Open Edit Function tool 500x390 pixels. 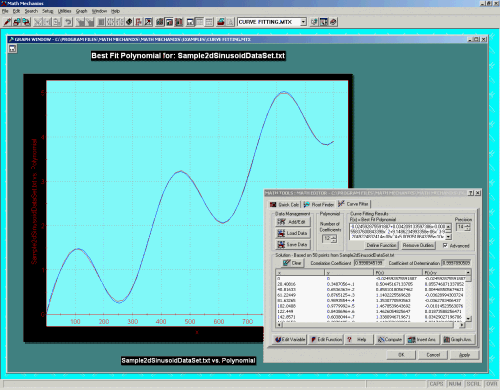(x=326, y=339)
